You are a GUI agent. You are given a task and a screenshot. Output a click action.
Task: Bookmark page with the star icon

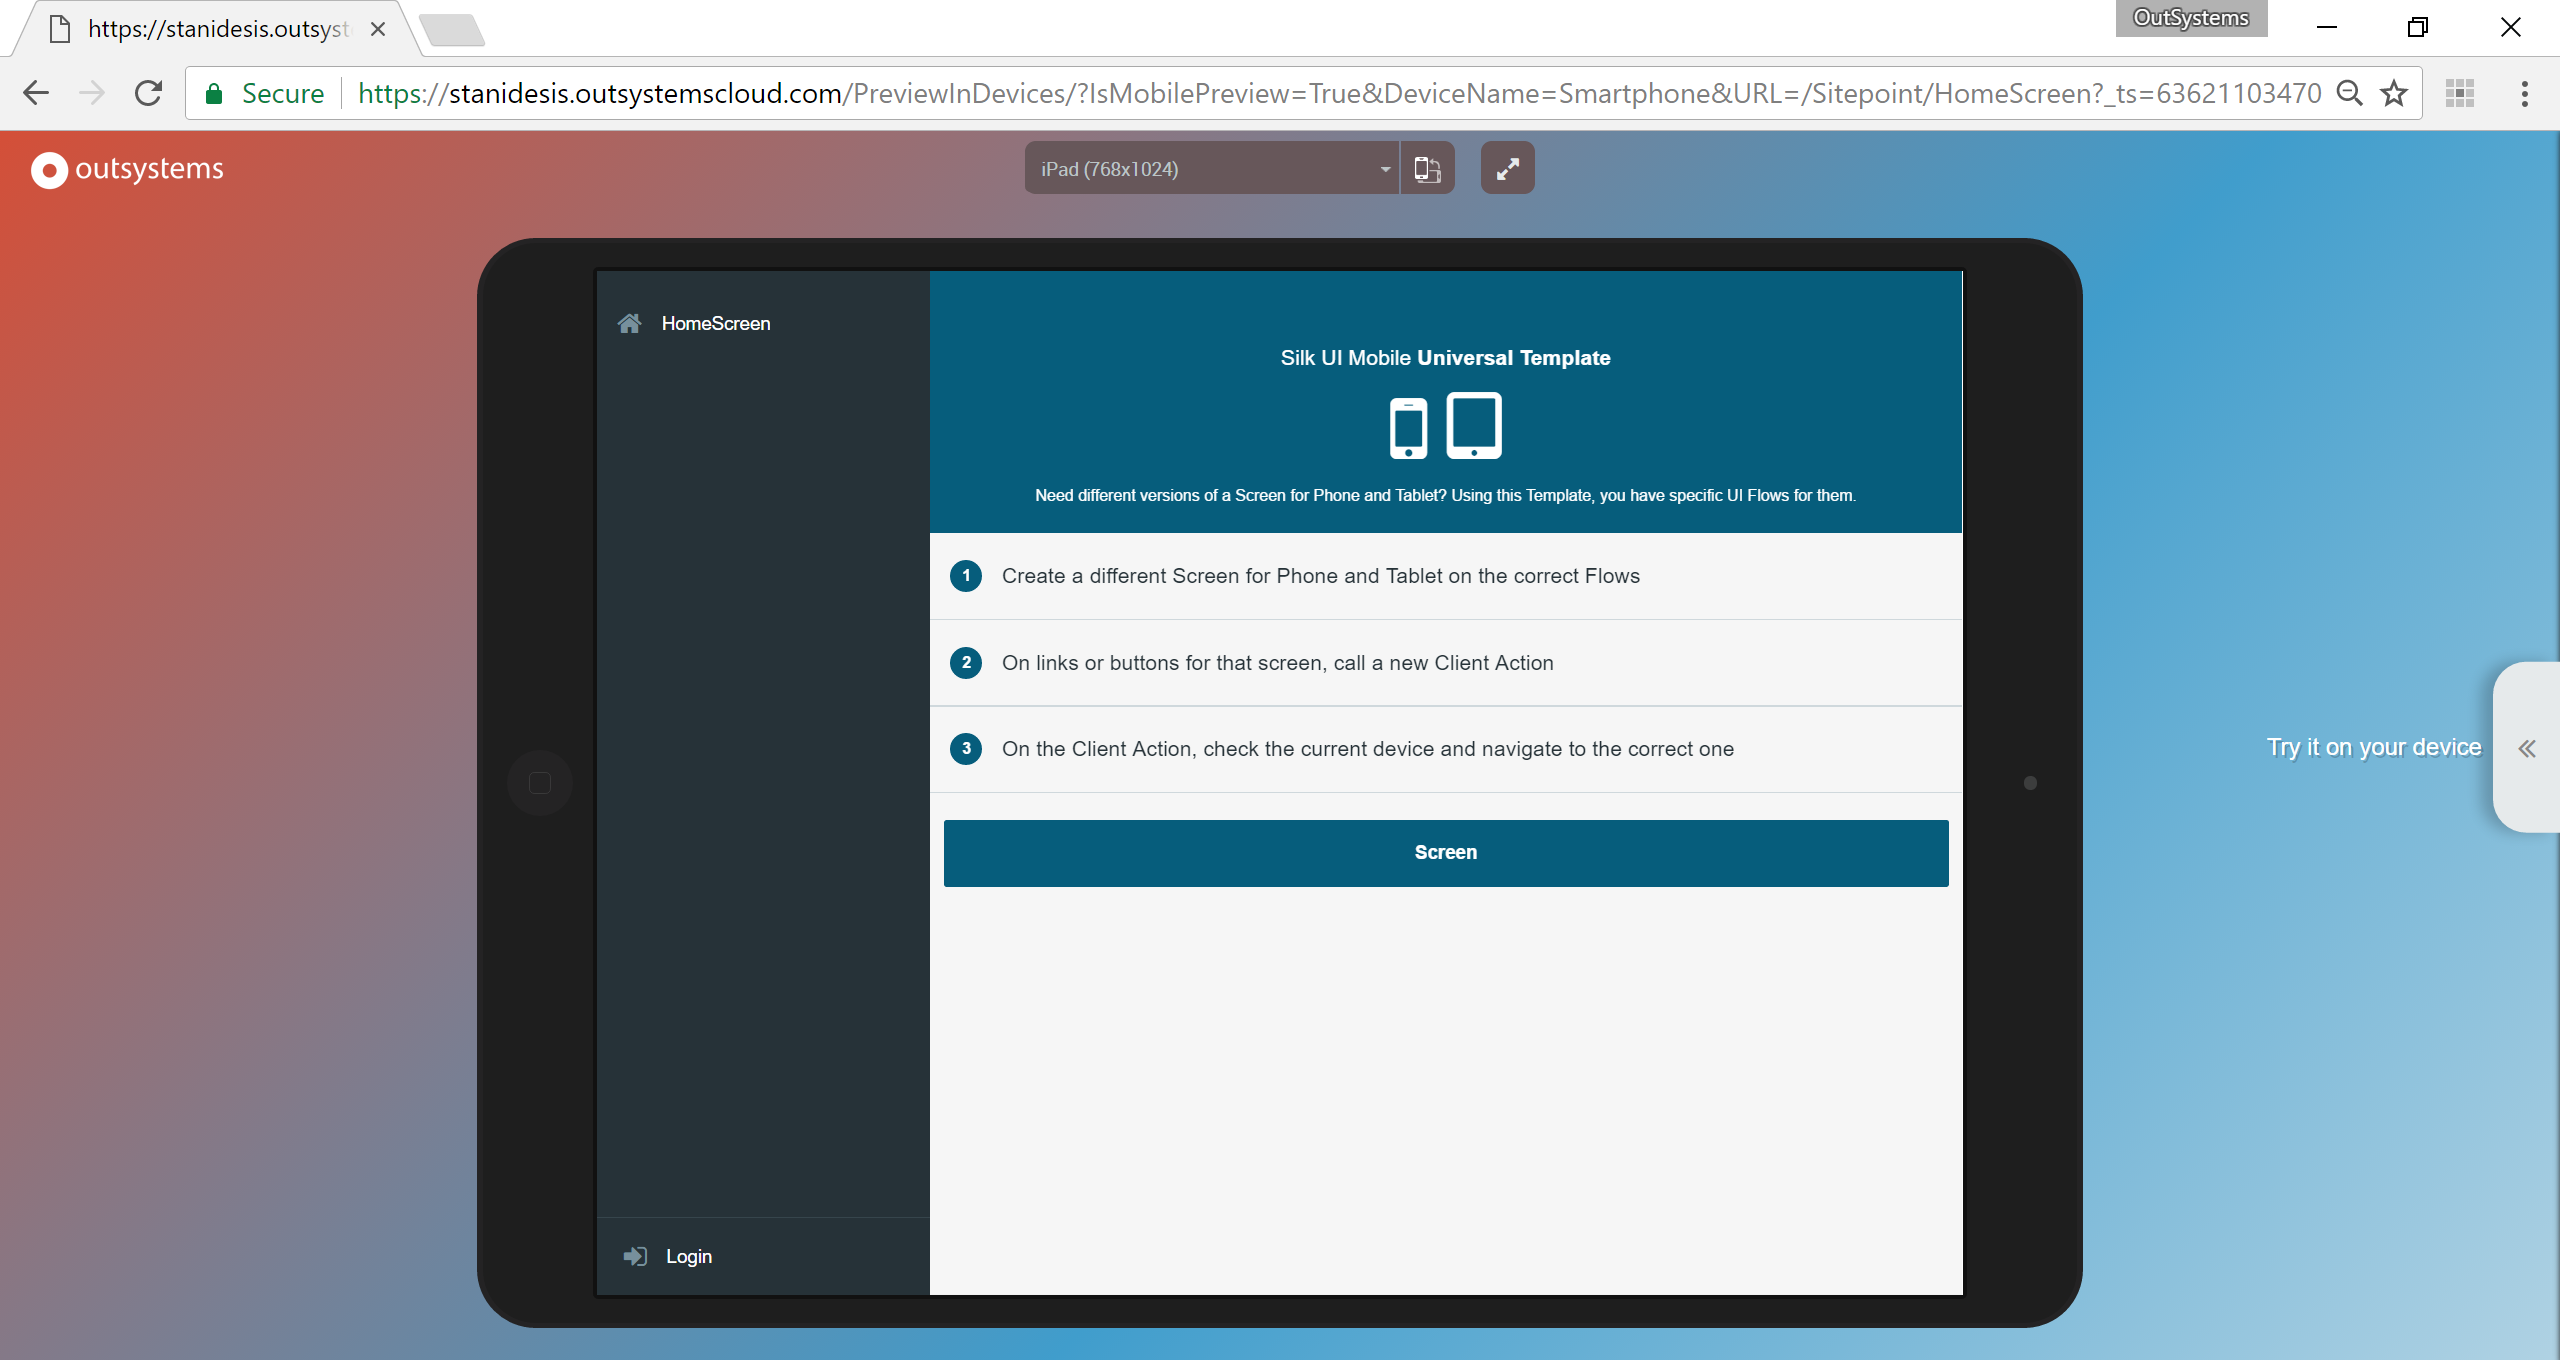pos(2394,94)
